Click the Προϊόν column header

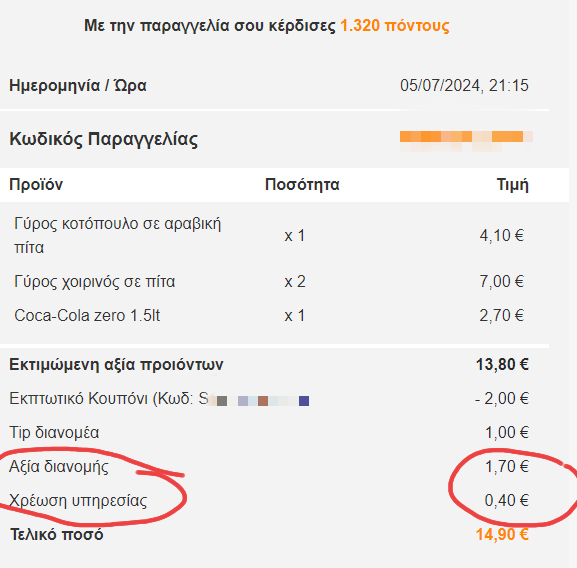coord(36,184)
